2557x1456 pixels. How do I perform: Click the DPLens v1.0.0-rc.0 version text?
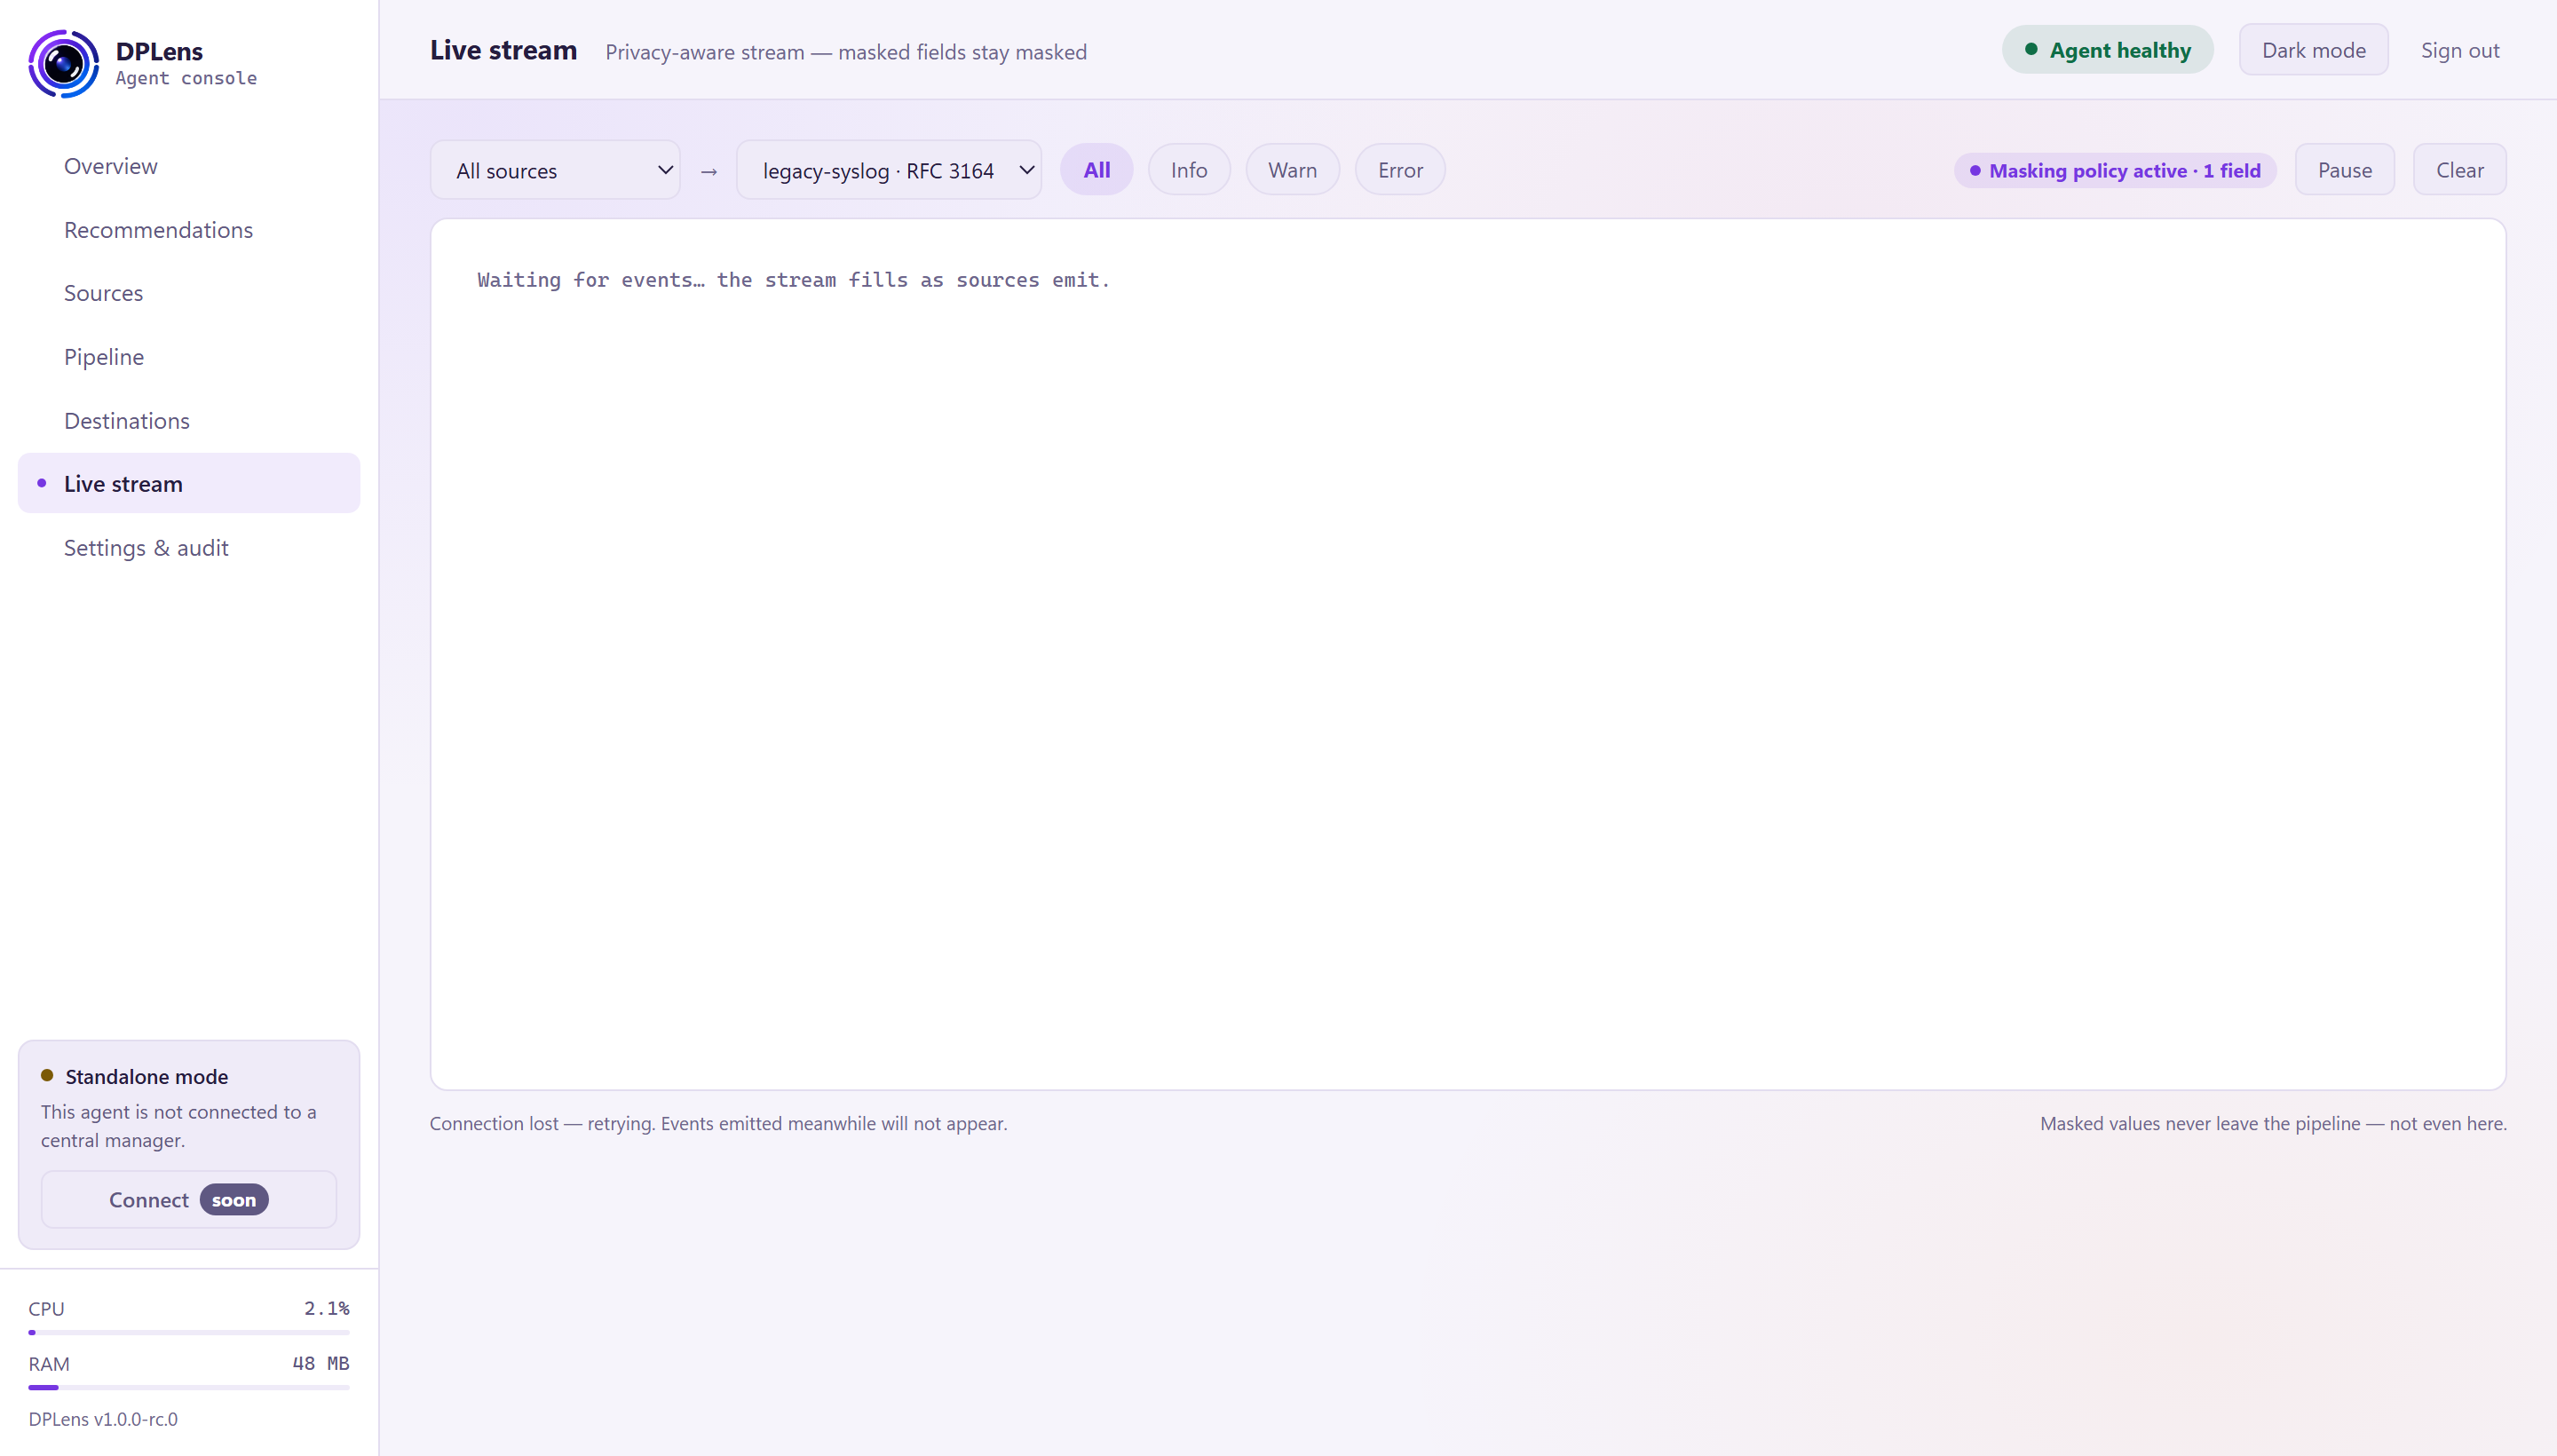[103, 1419]
